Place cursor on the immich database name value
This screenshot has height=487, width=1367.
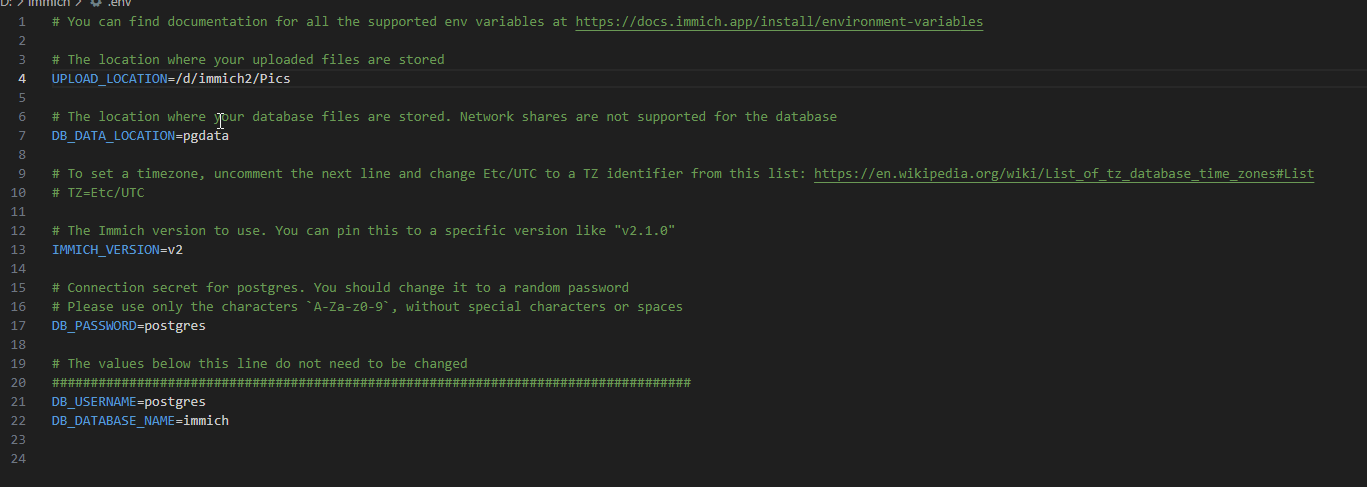point(206,421)
